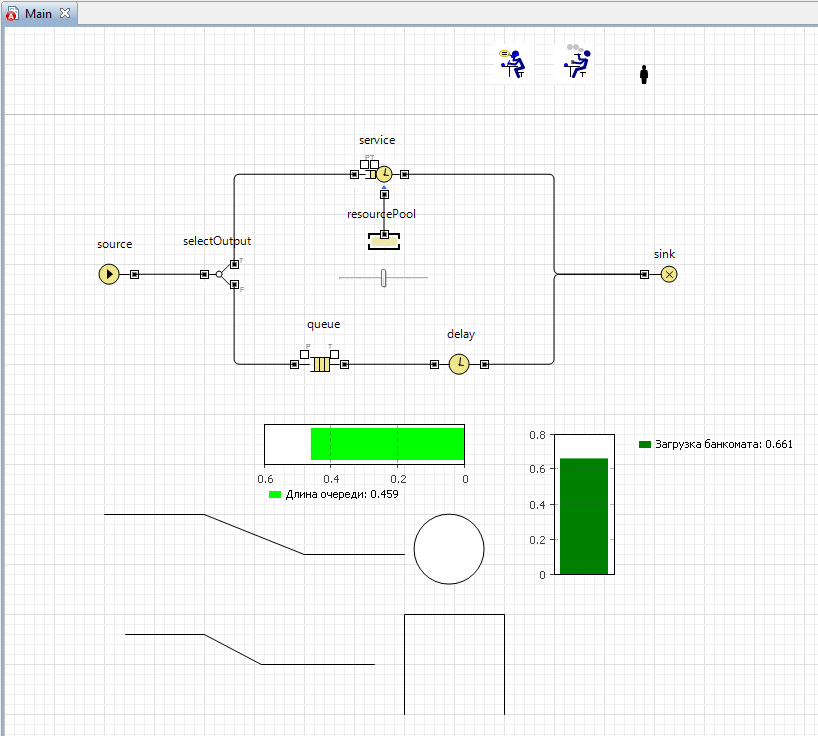This screenshot has height=736, width=818.
Task: Click the source output port
Action: (135, 274)
